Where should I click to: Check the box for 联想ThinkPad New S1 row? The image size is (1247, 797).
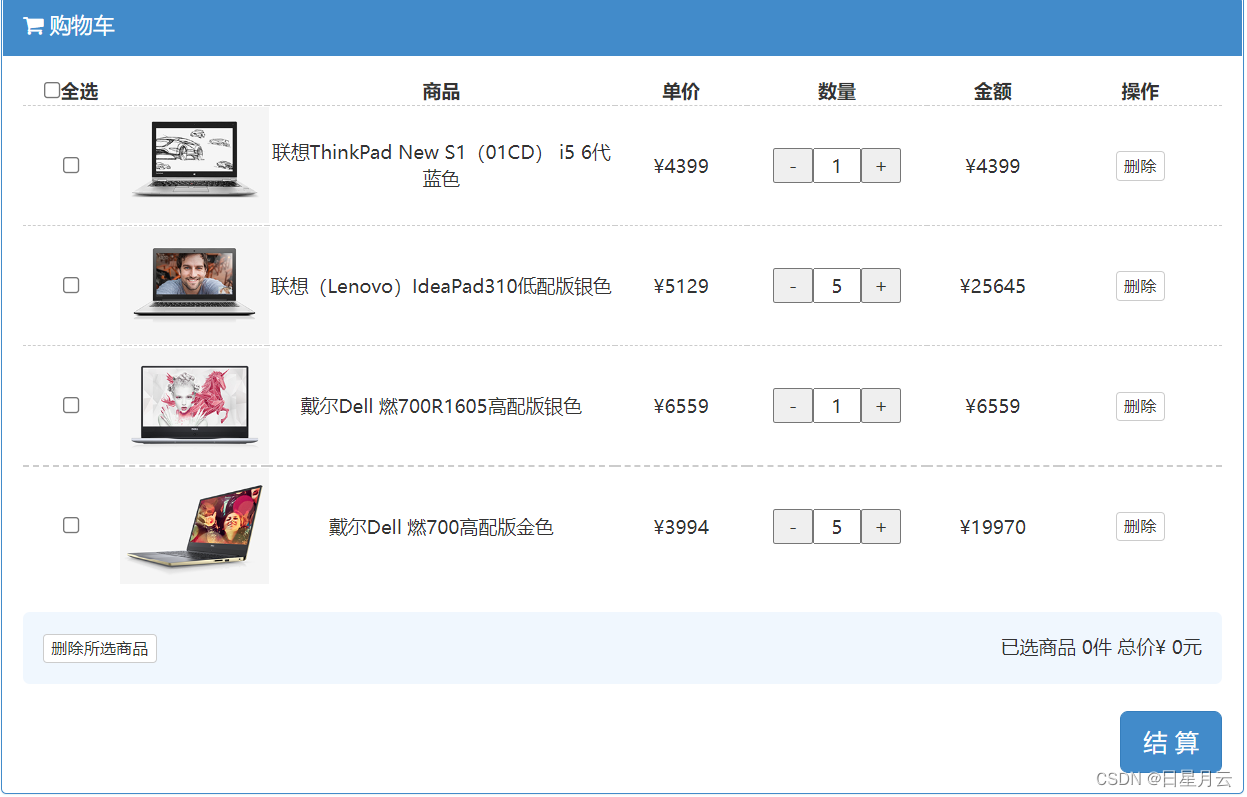[x=71, y=165]
